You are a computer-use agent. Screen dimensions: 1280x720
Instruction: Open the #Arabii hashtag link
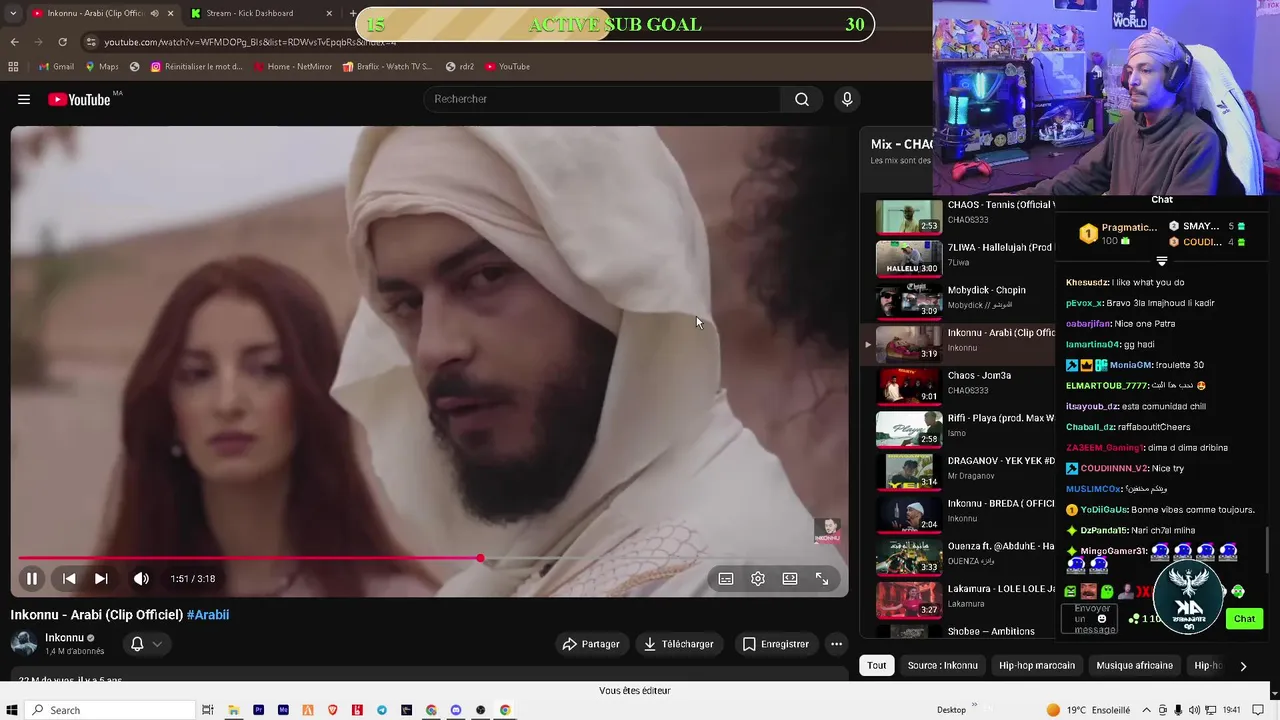point(208,615)
